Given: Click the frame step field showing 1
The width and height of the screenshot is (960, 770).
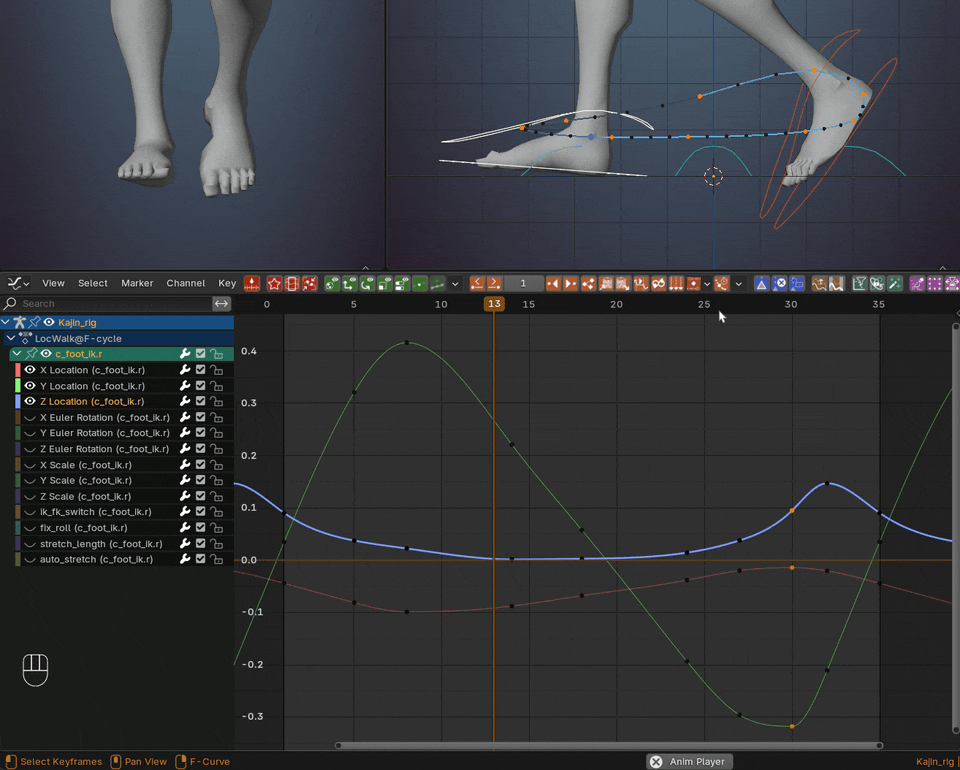Looking at the screenshot, I should tap(523, 283).
